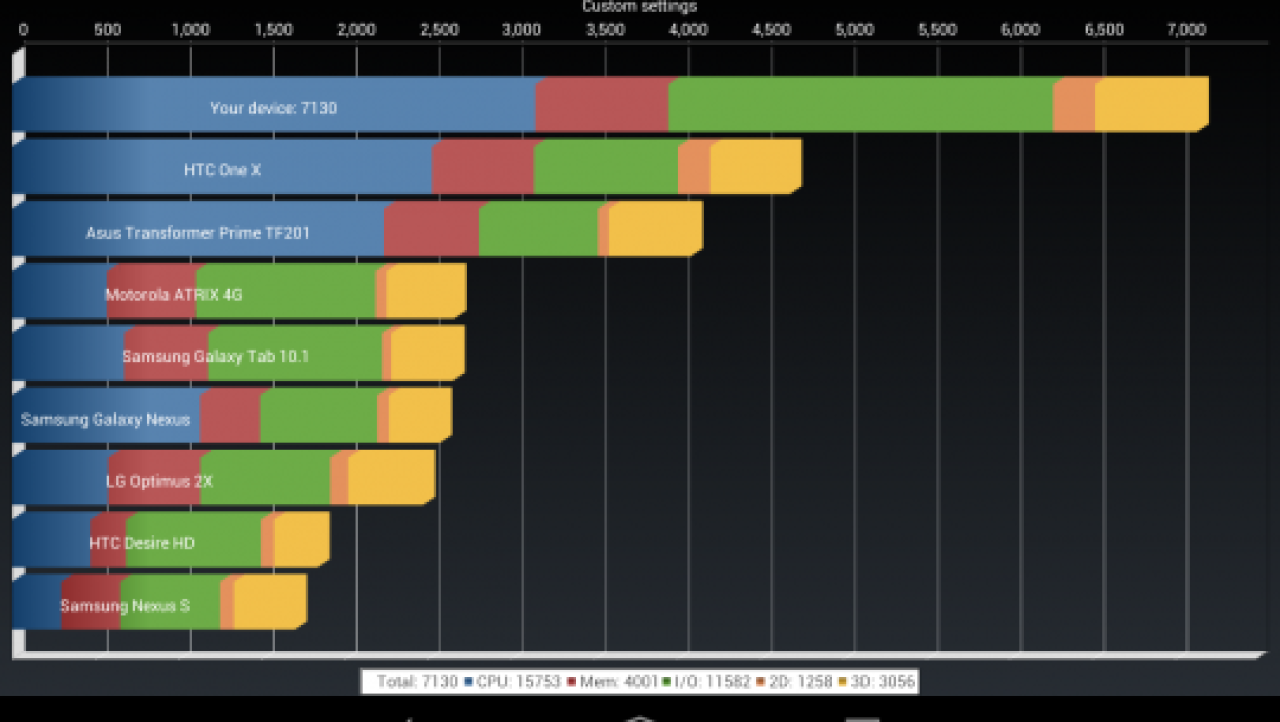Click "Mem: 4001" in the legend
The image size is (1280, 722).
click(618, 682)
